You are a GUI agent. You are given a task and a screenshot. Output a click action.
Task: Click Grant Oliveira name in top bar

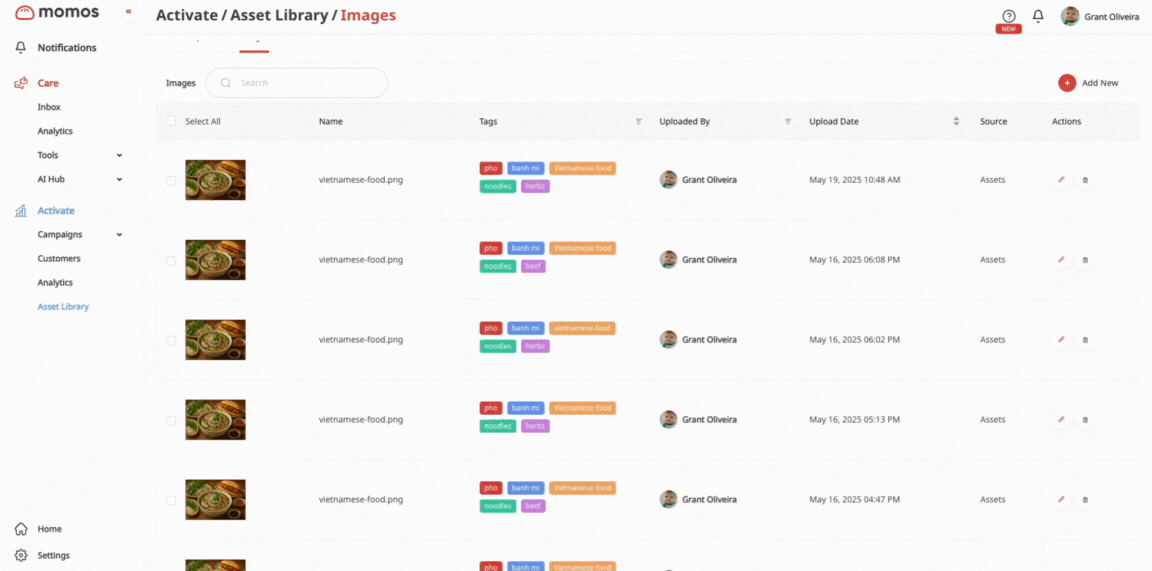(1112, 17)
